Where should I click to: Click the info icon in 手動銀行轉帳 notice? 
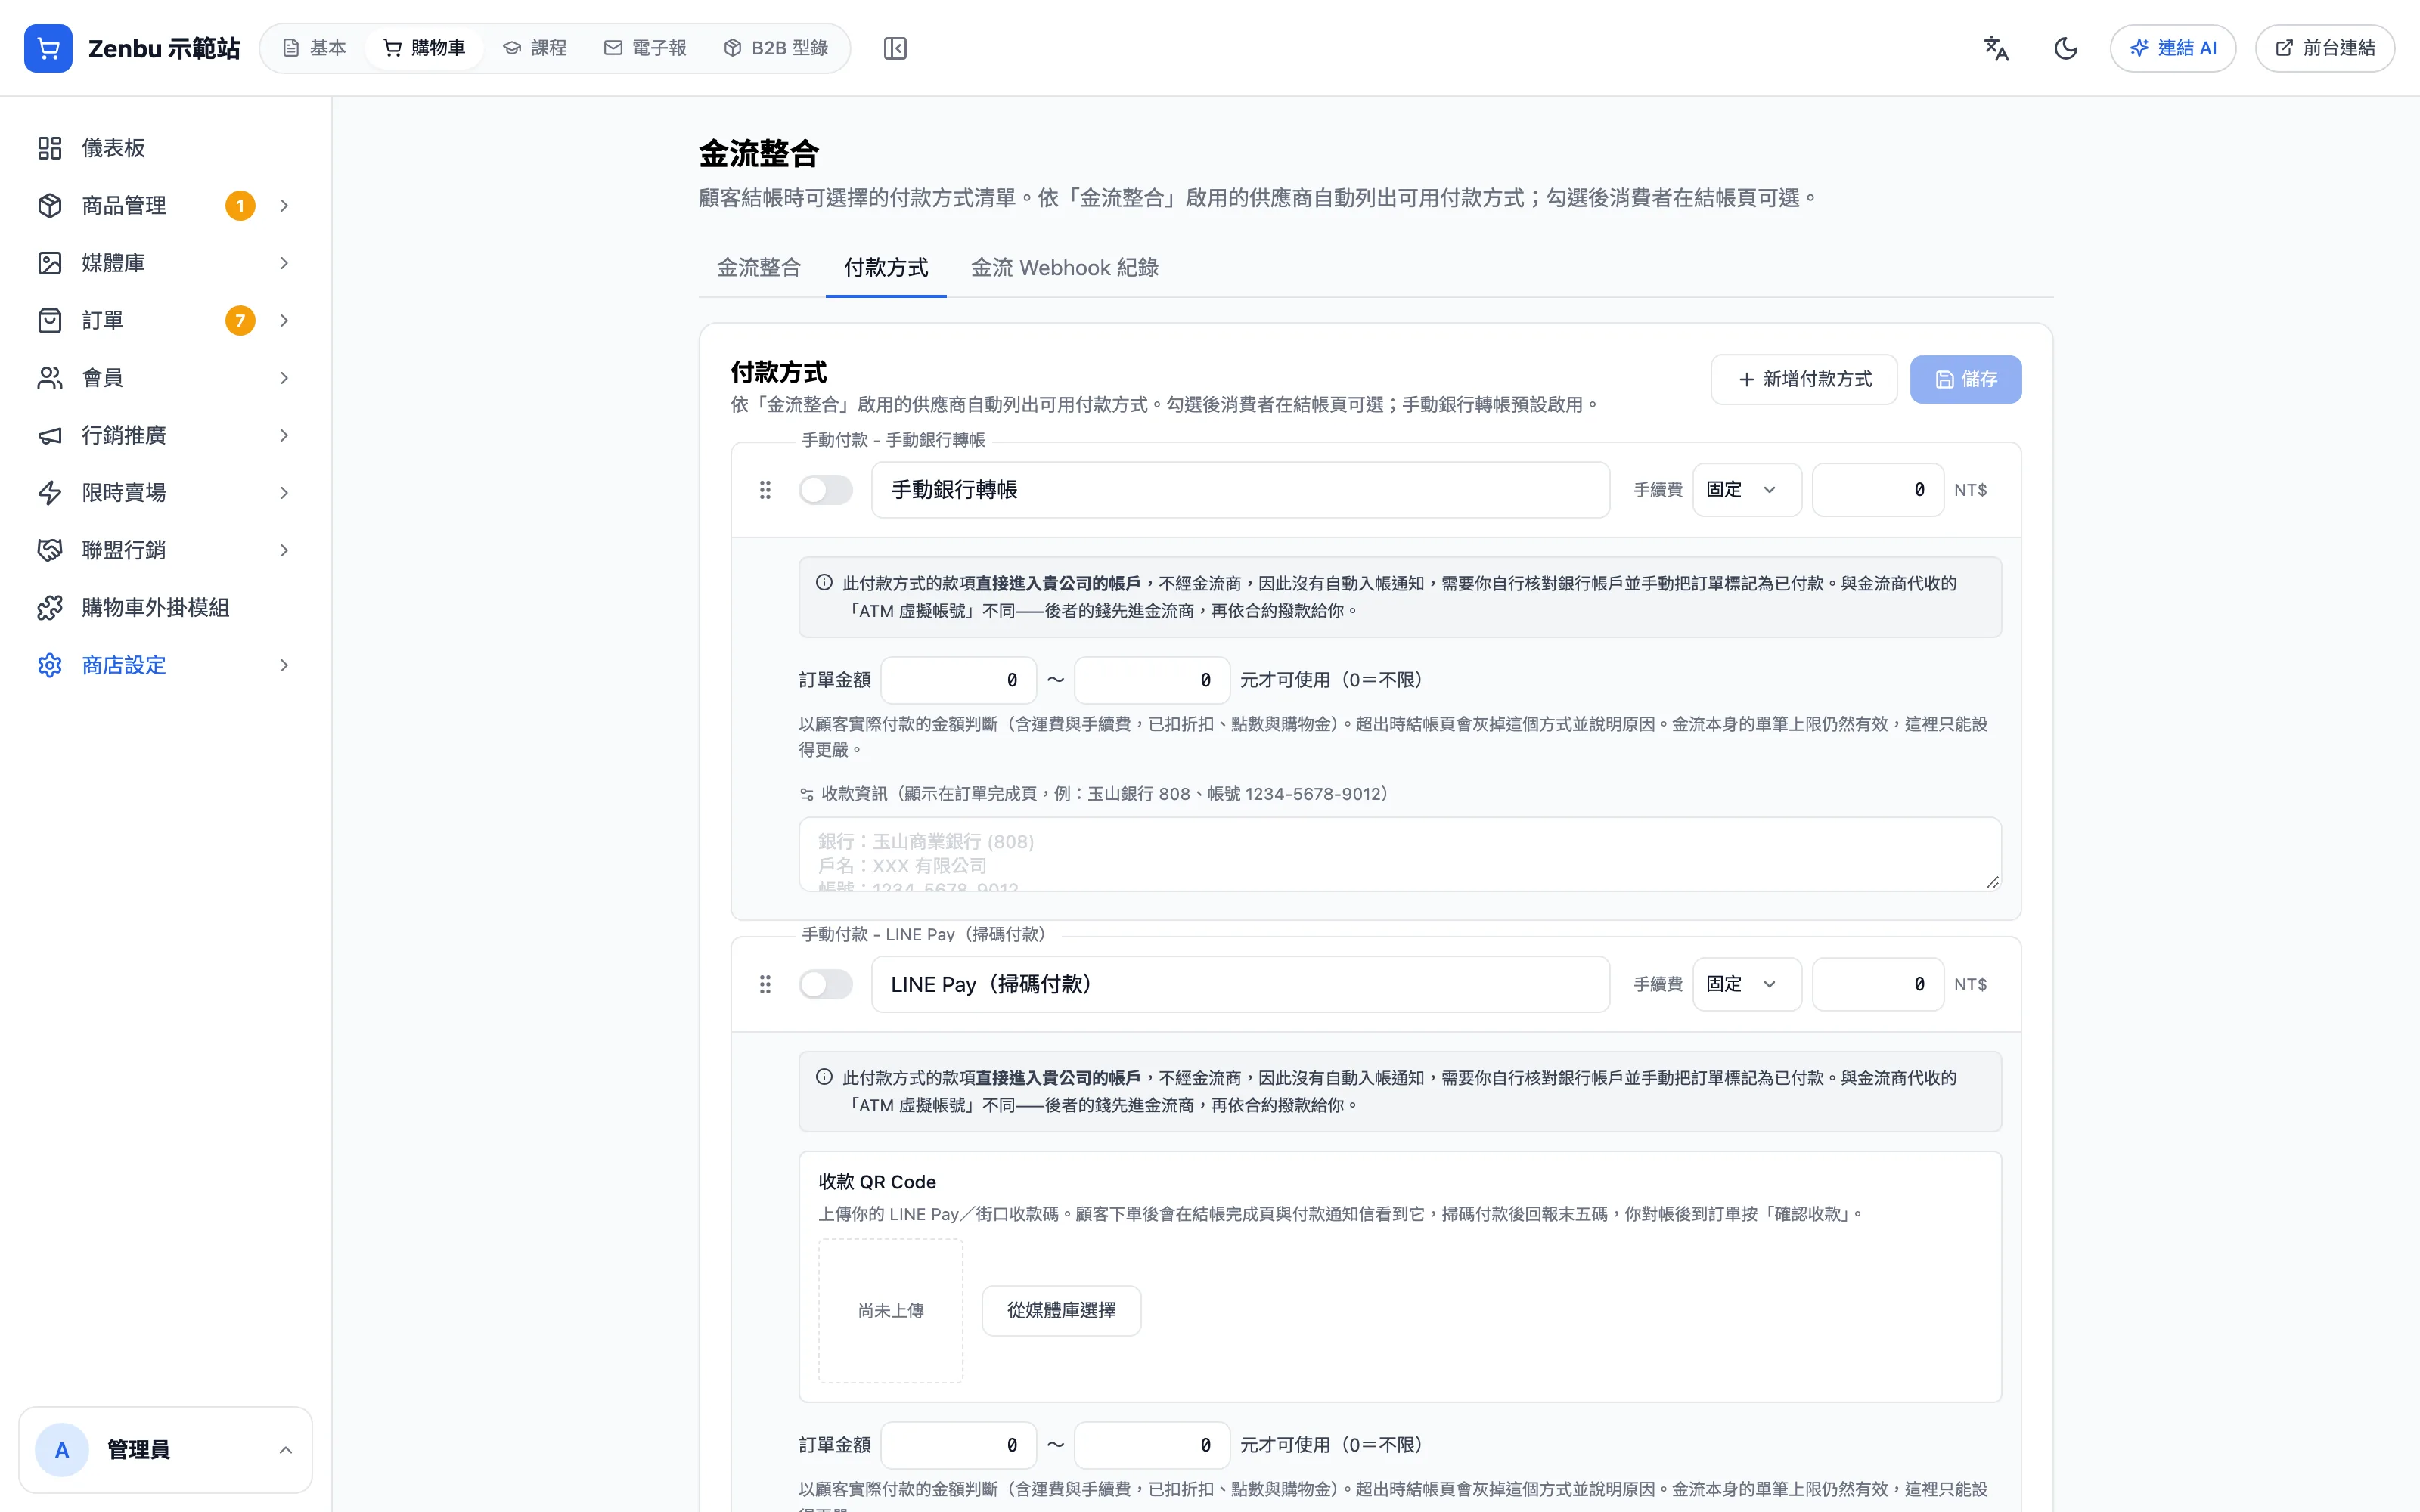[x=824, y=582]
